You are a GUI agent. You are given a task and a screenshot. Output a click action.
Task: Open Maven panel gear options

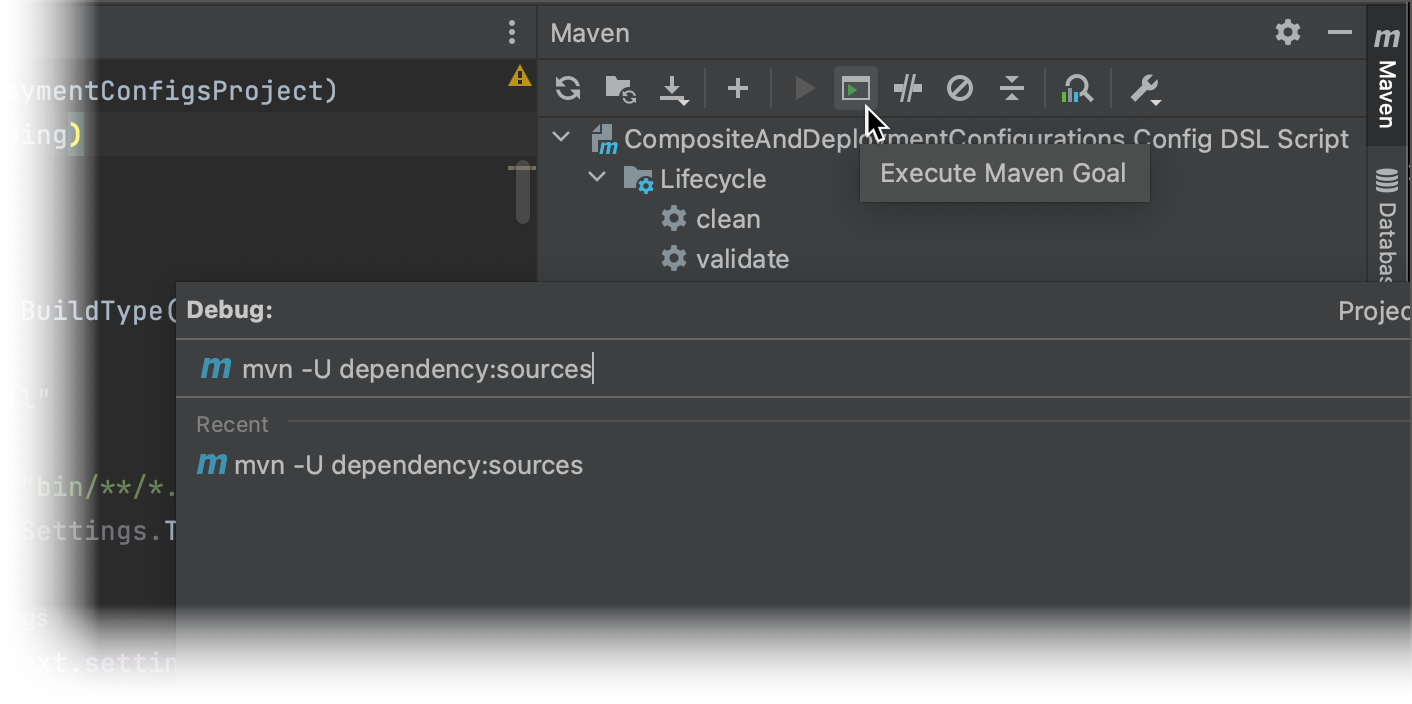tap(1288, 33)
